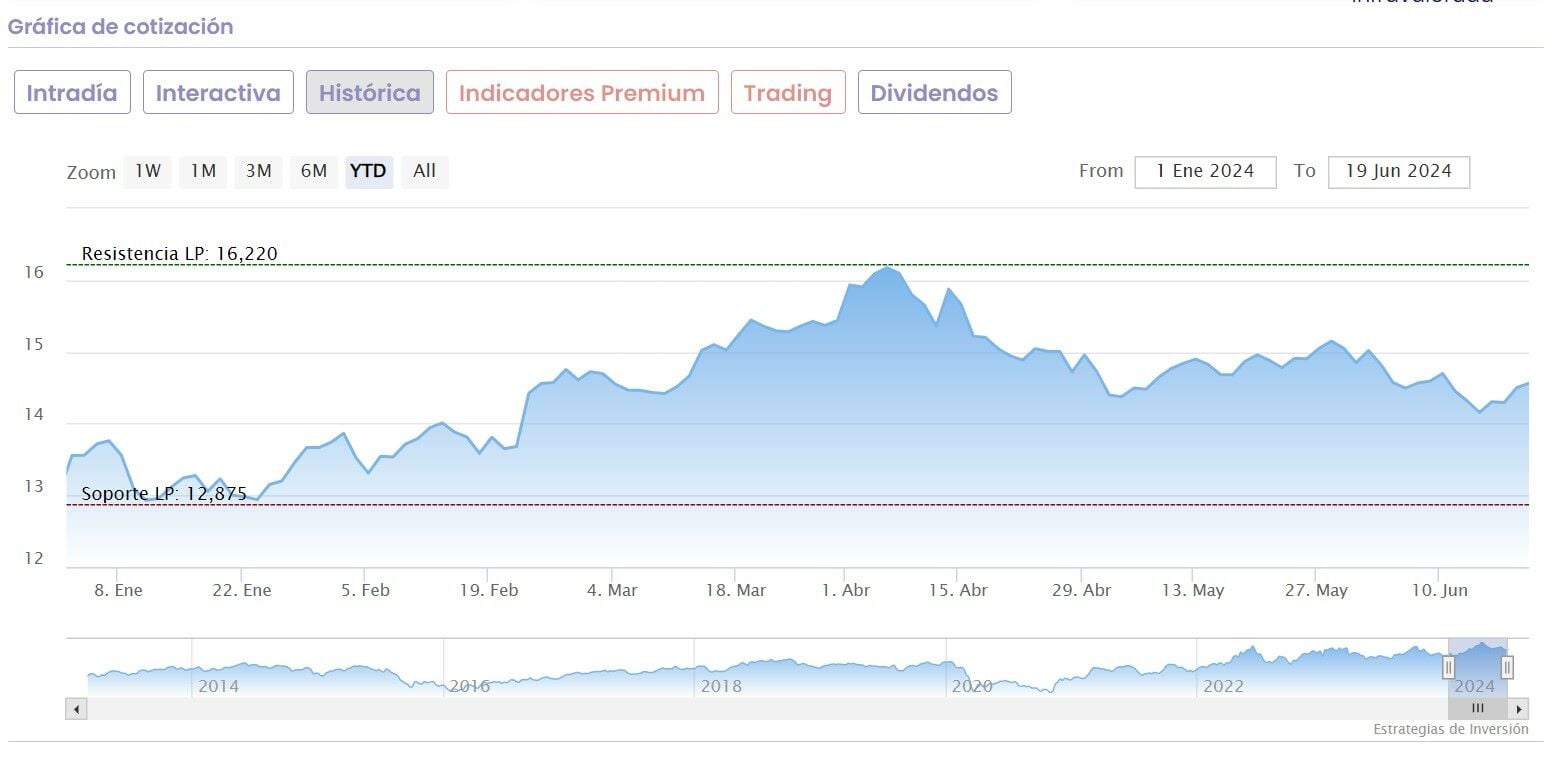Open Indicadores Premium tab

click(x=582, y=93)
